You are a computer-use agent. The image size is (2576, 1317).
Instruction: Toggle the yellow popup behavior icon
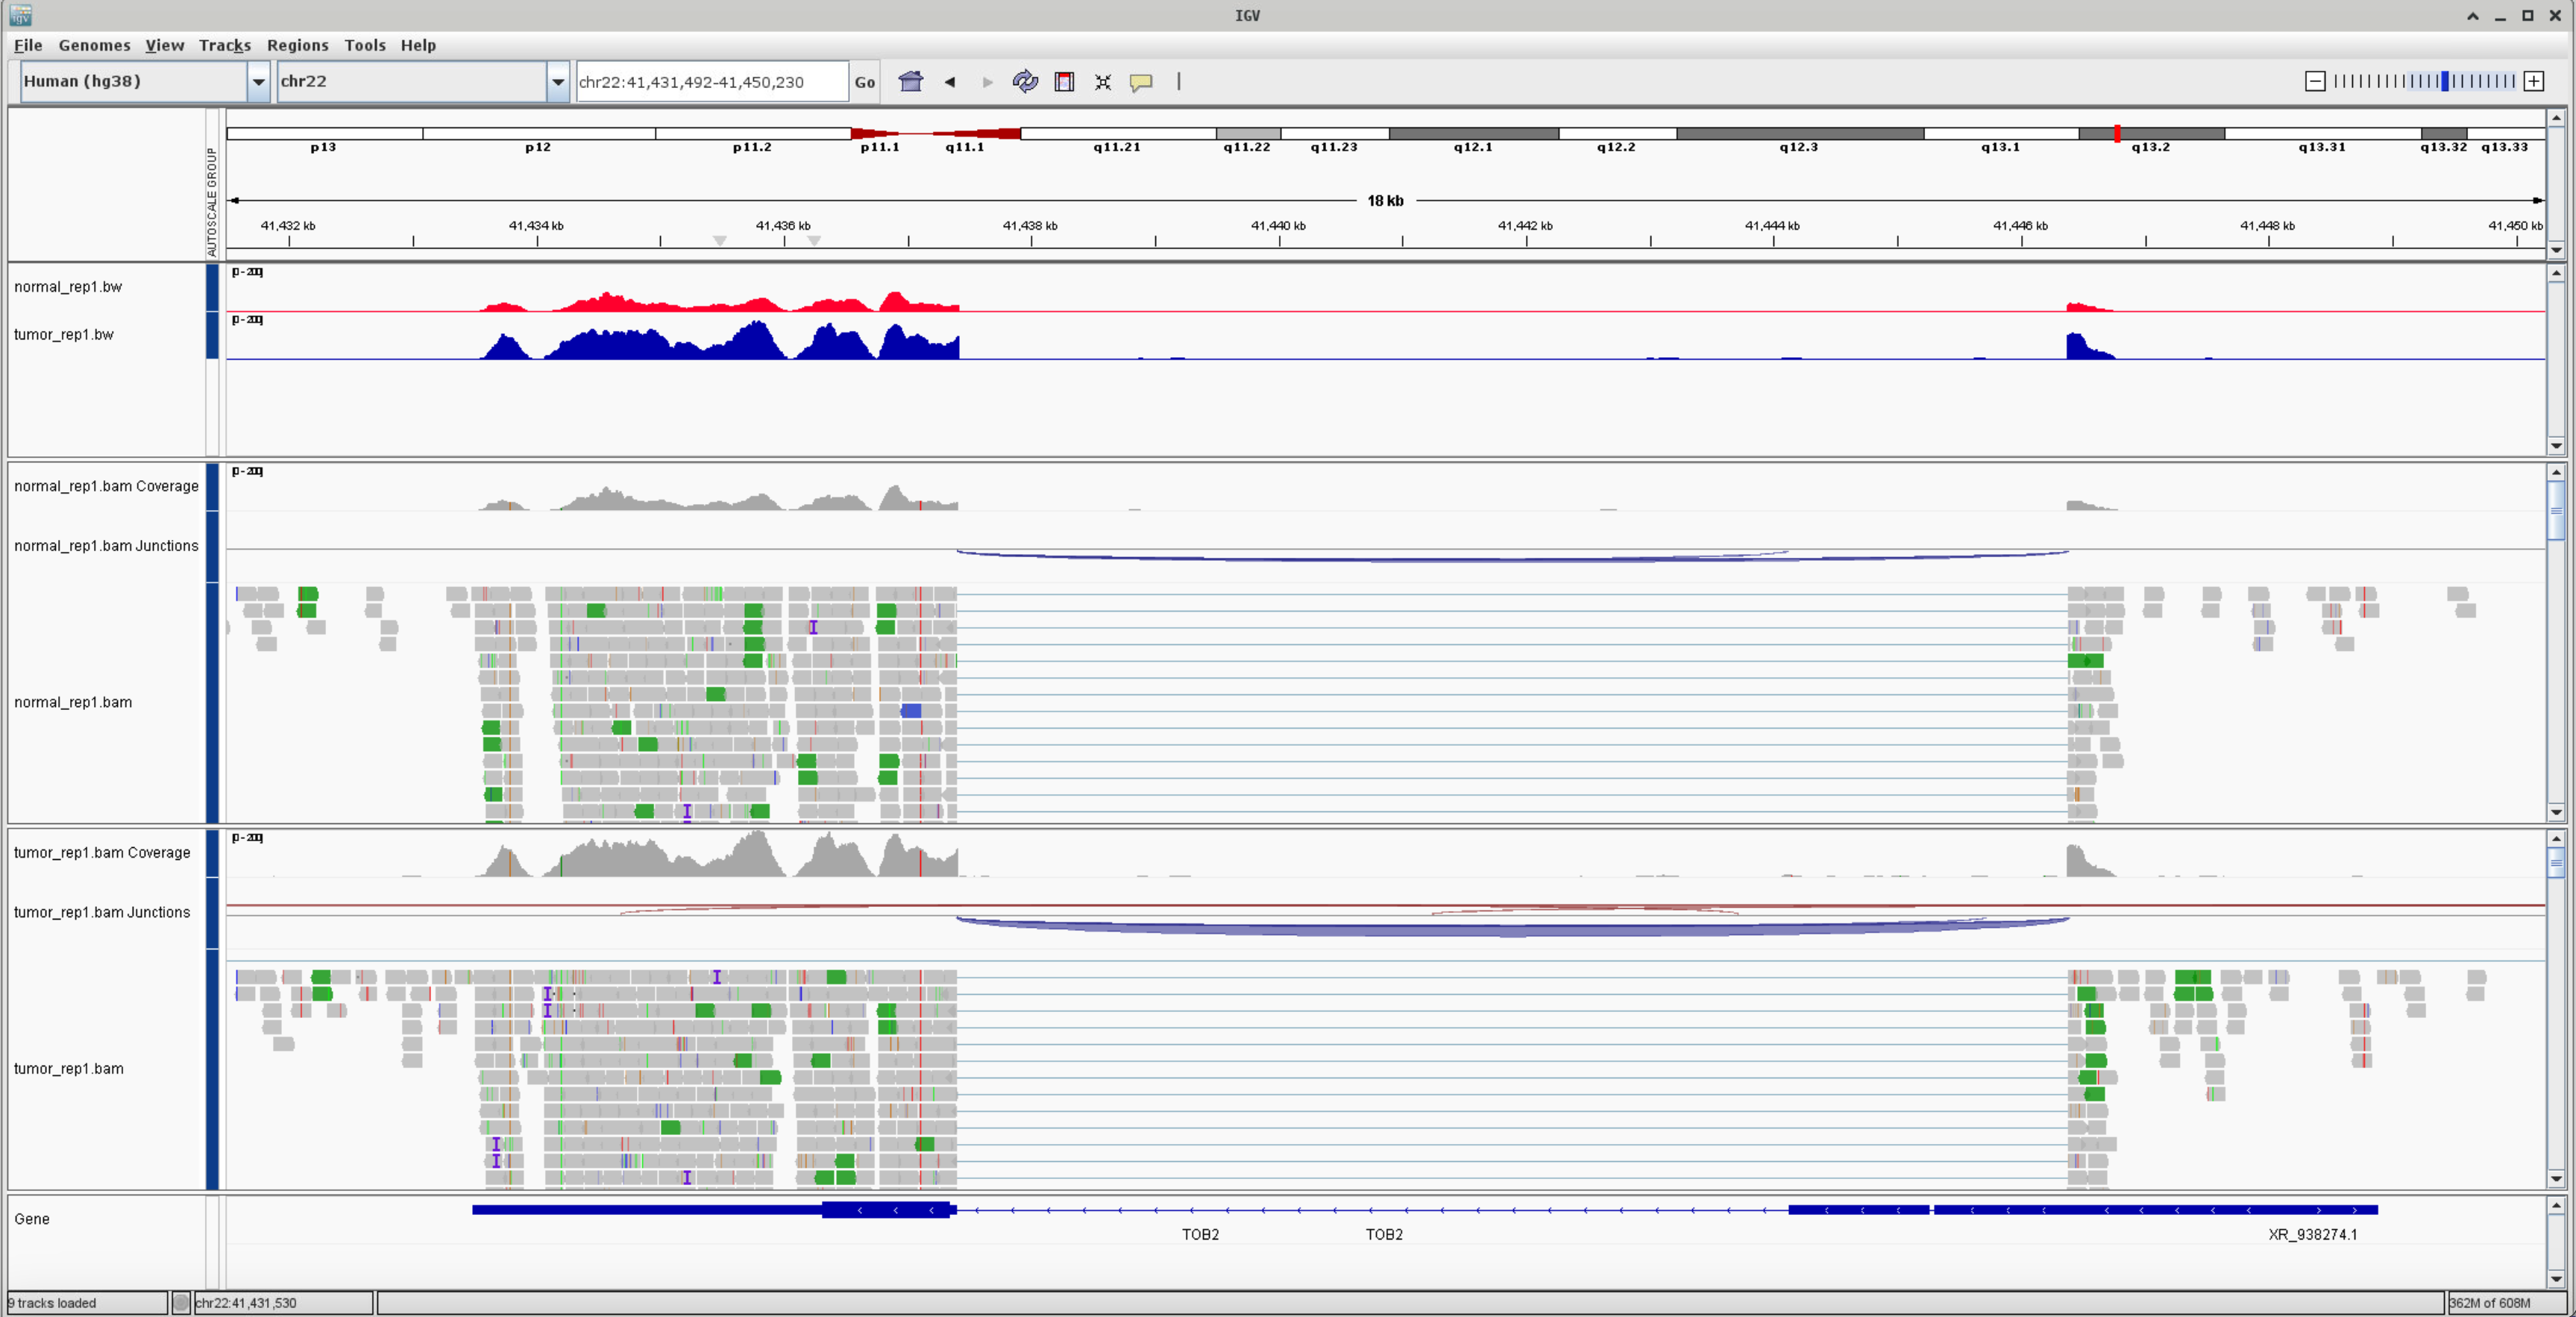[x=1141, y=82]
